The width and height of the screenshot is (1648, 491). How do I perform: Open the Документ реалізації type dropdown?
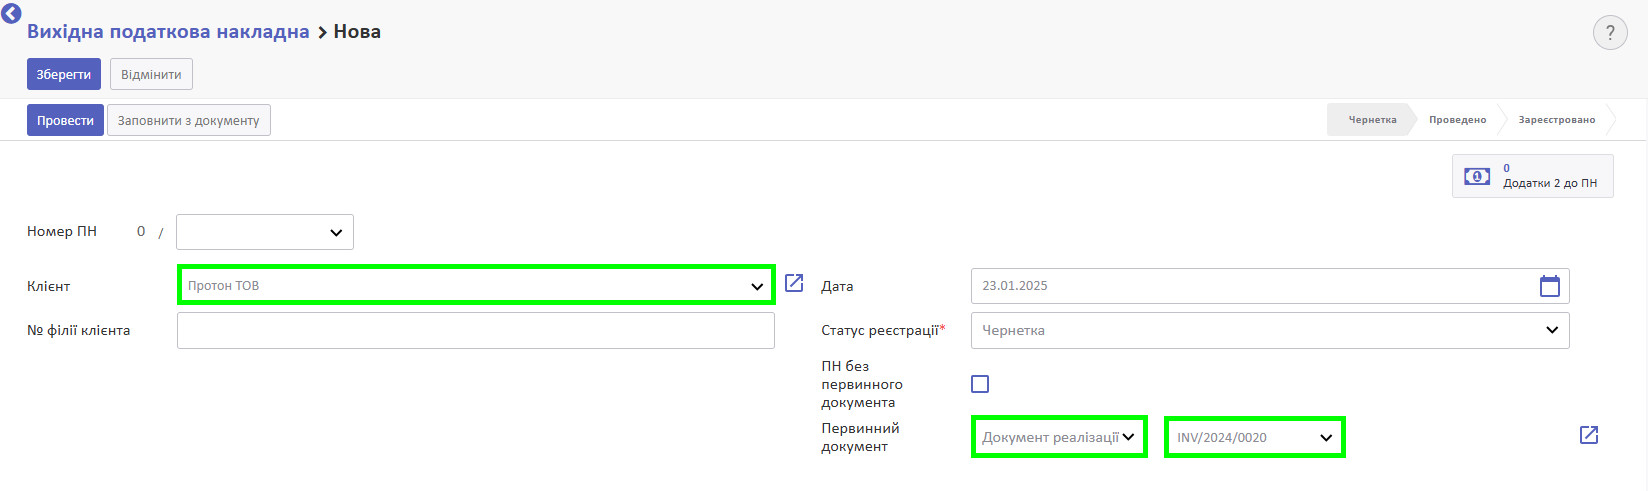pos(1059,437)
